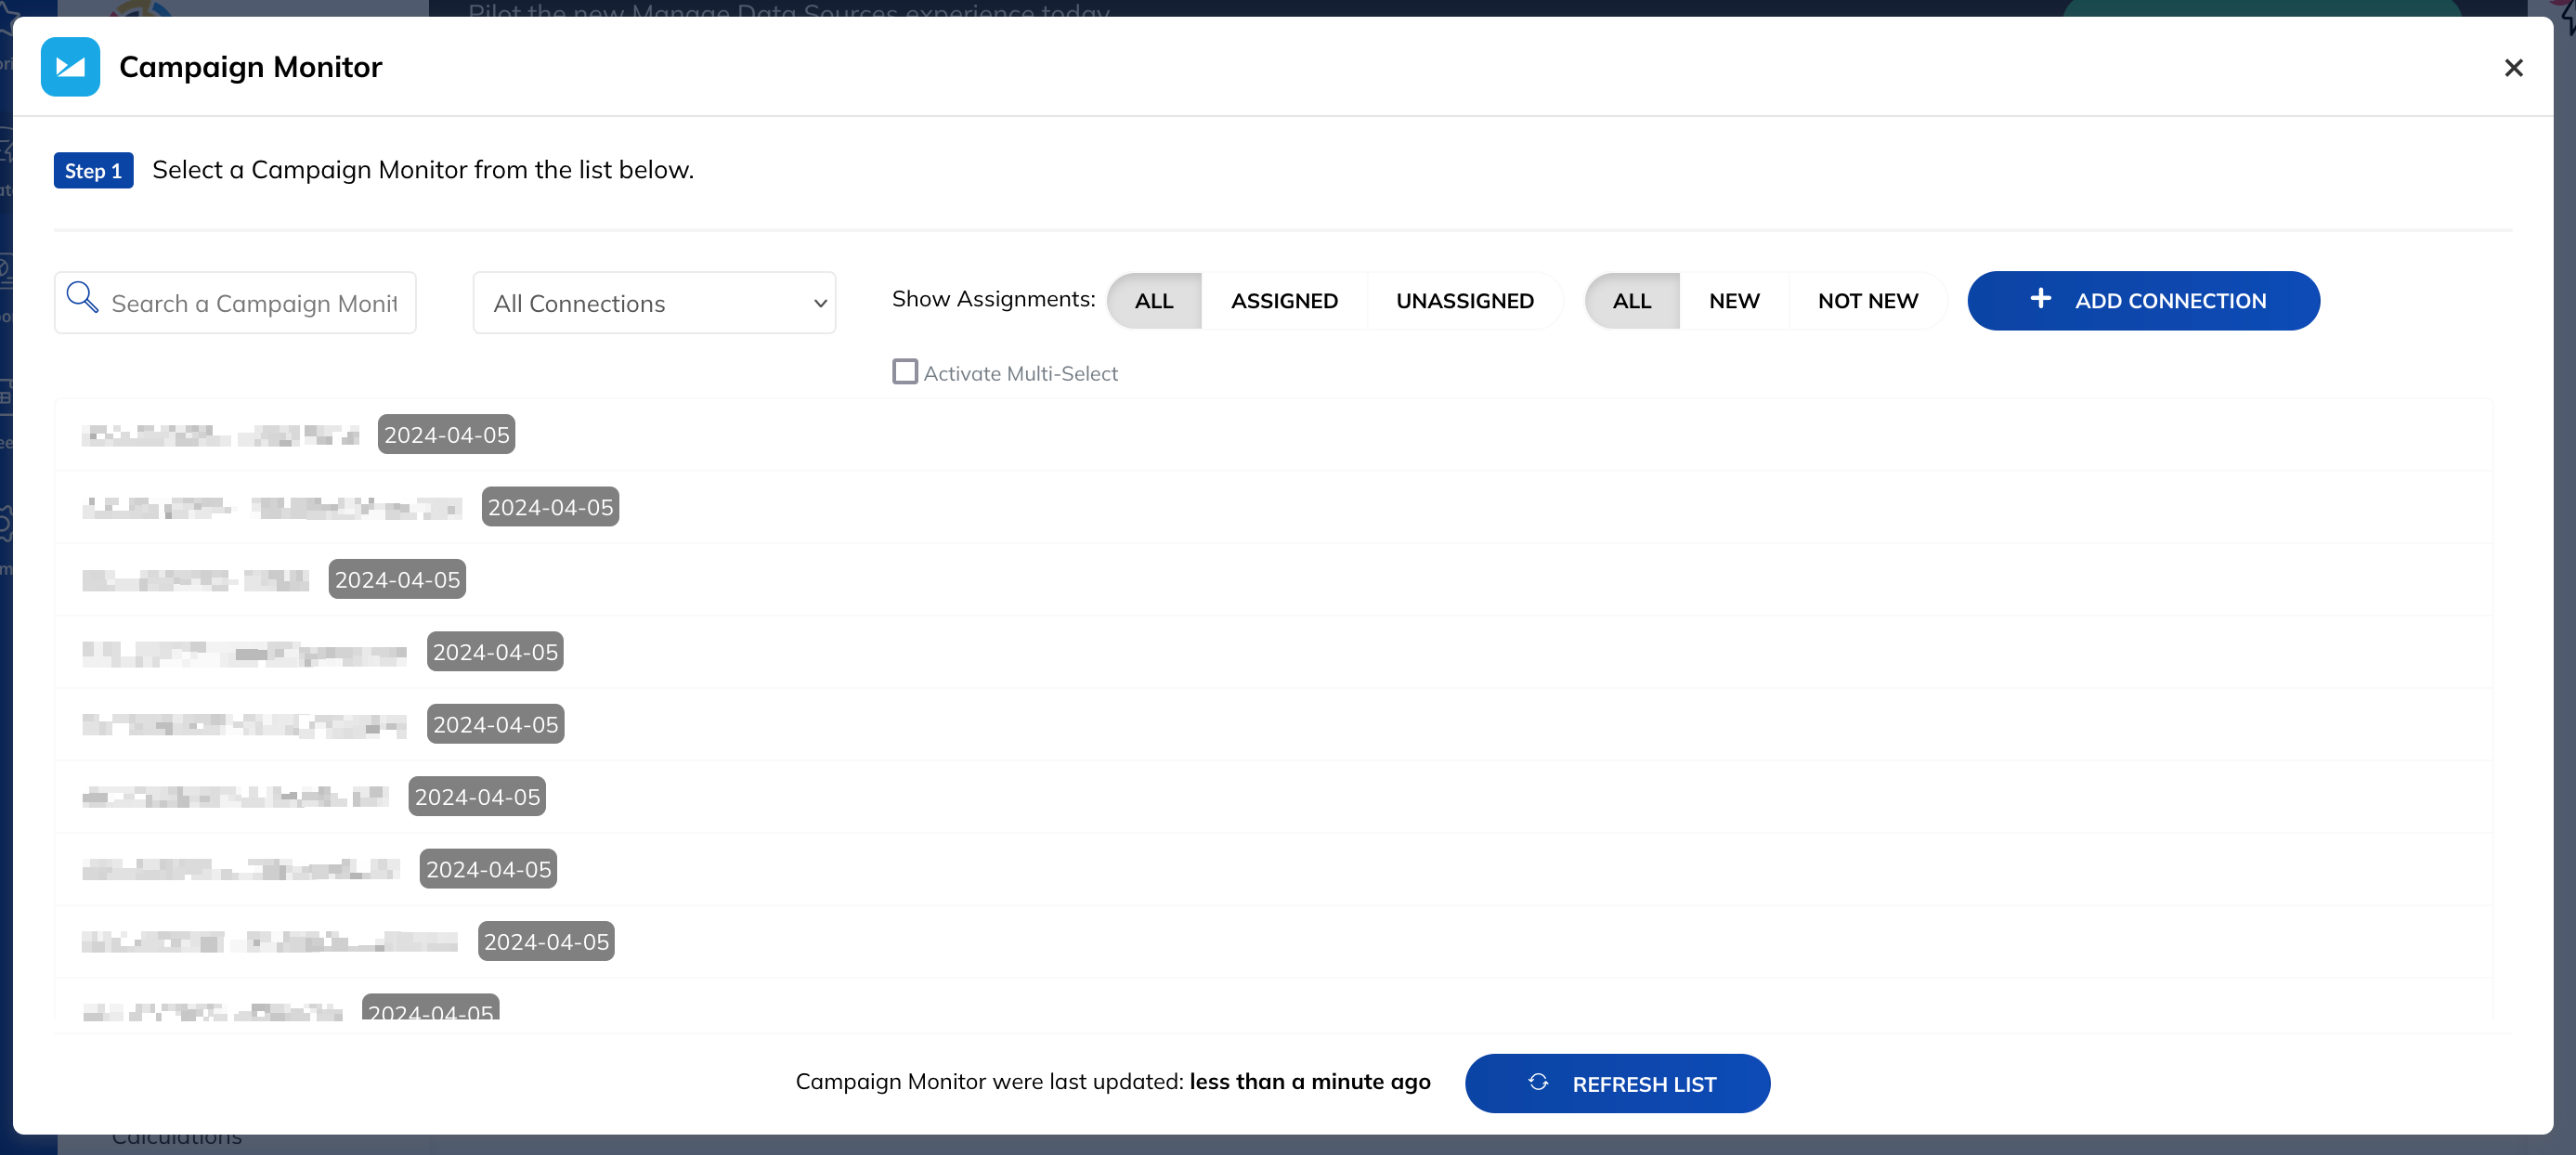Select the first list row dated 2024-04-05
This screenshot has height=1155, width=2576.
point(1273,435)
